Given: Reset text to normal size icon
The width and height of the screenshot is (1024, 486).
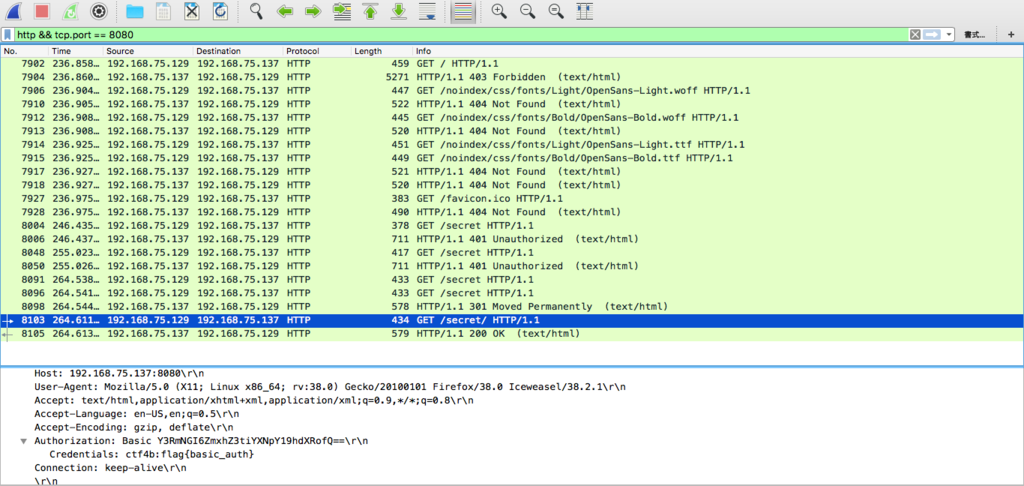Looking at the screenshot, I should (556, 11).
